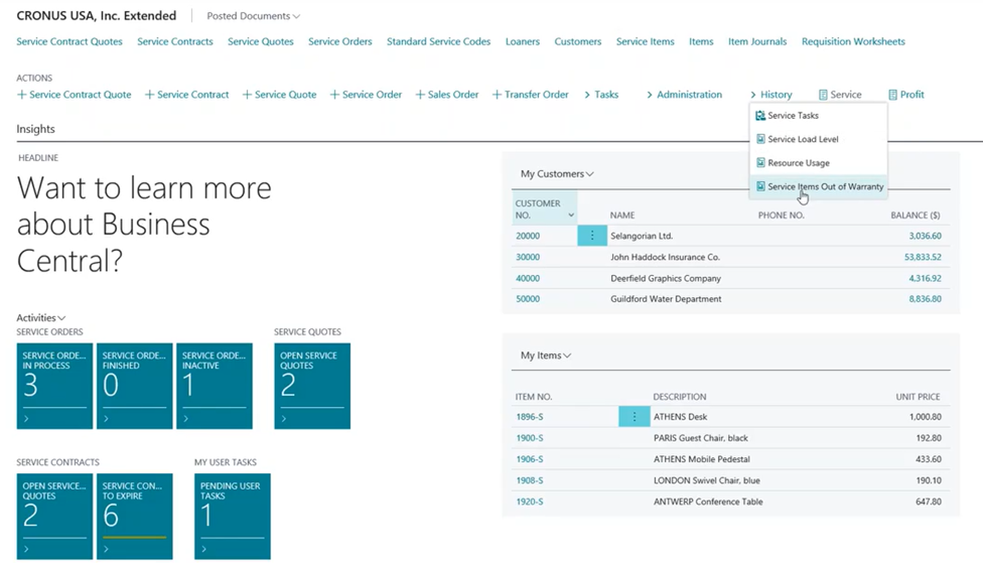Viewport: 983px width, 563px height.
Task: Sort by the Customer No. column header
Action: coord(538,209)
